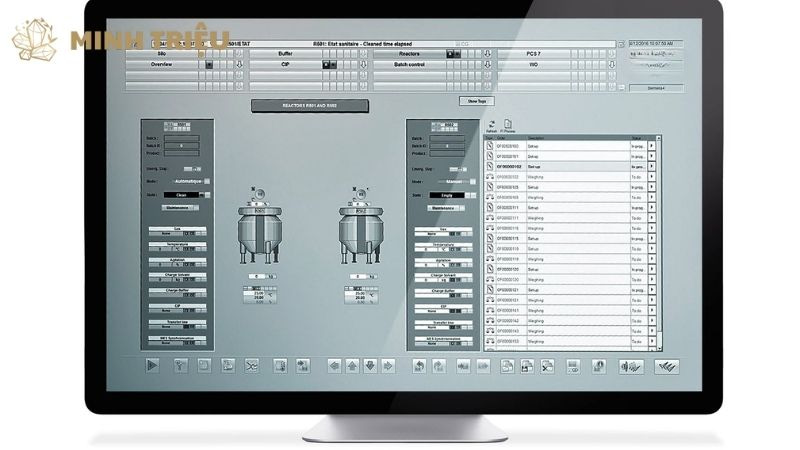Click the up arrow navigation icon
Screen dimensions: 800x450
point(352,366)
